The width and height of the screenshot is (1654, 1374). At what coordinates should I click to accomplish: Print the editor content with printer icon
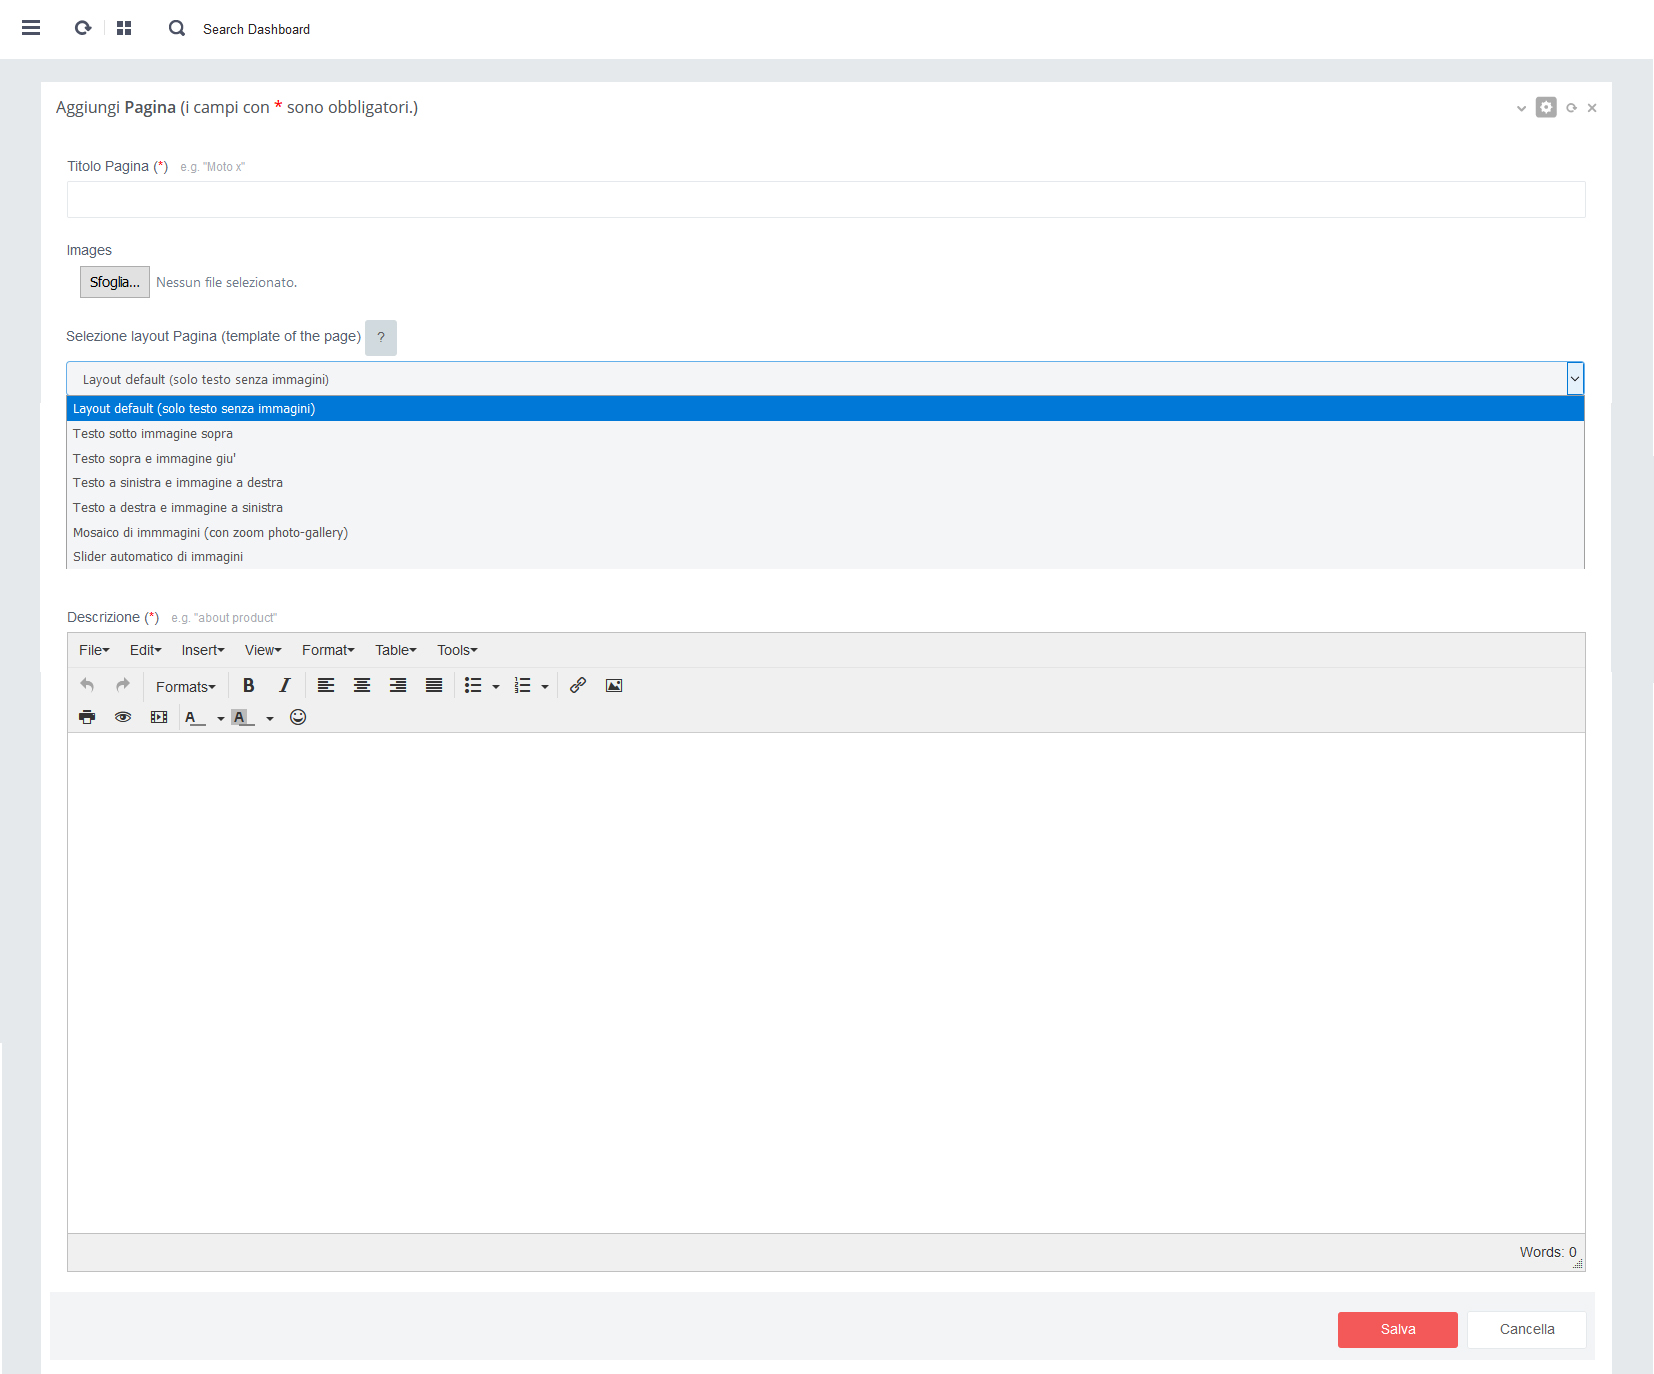click(x=87, y=717)
